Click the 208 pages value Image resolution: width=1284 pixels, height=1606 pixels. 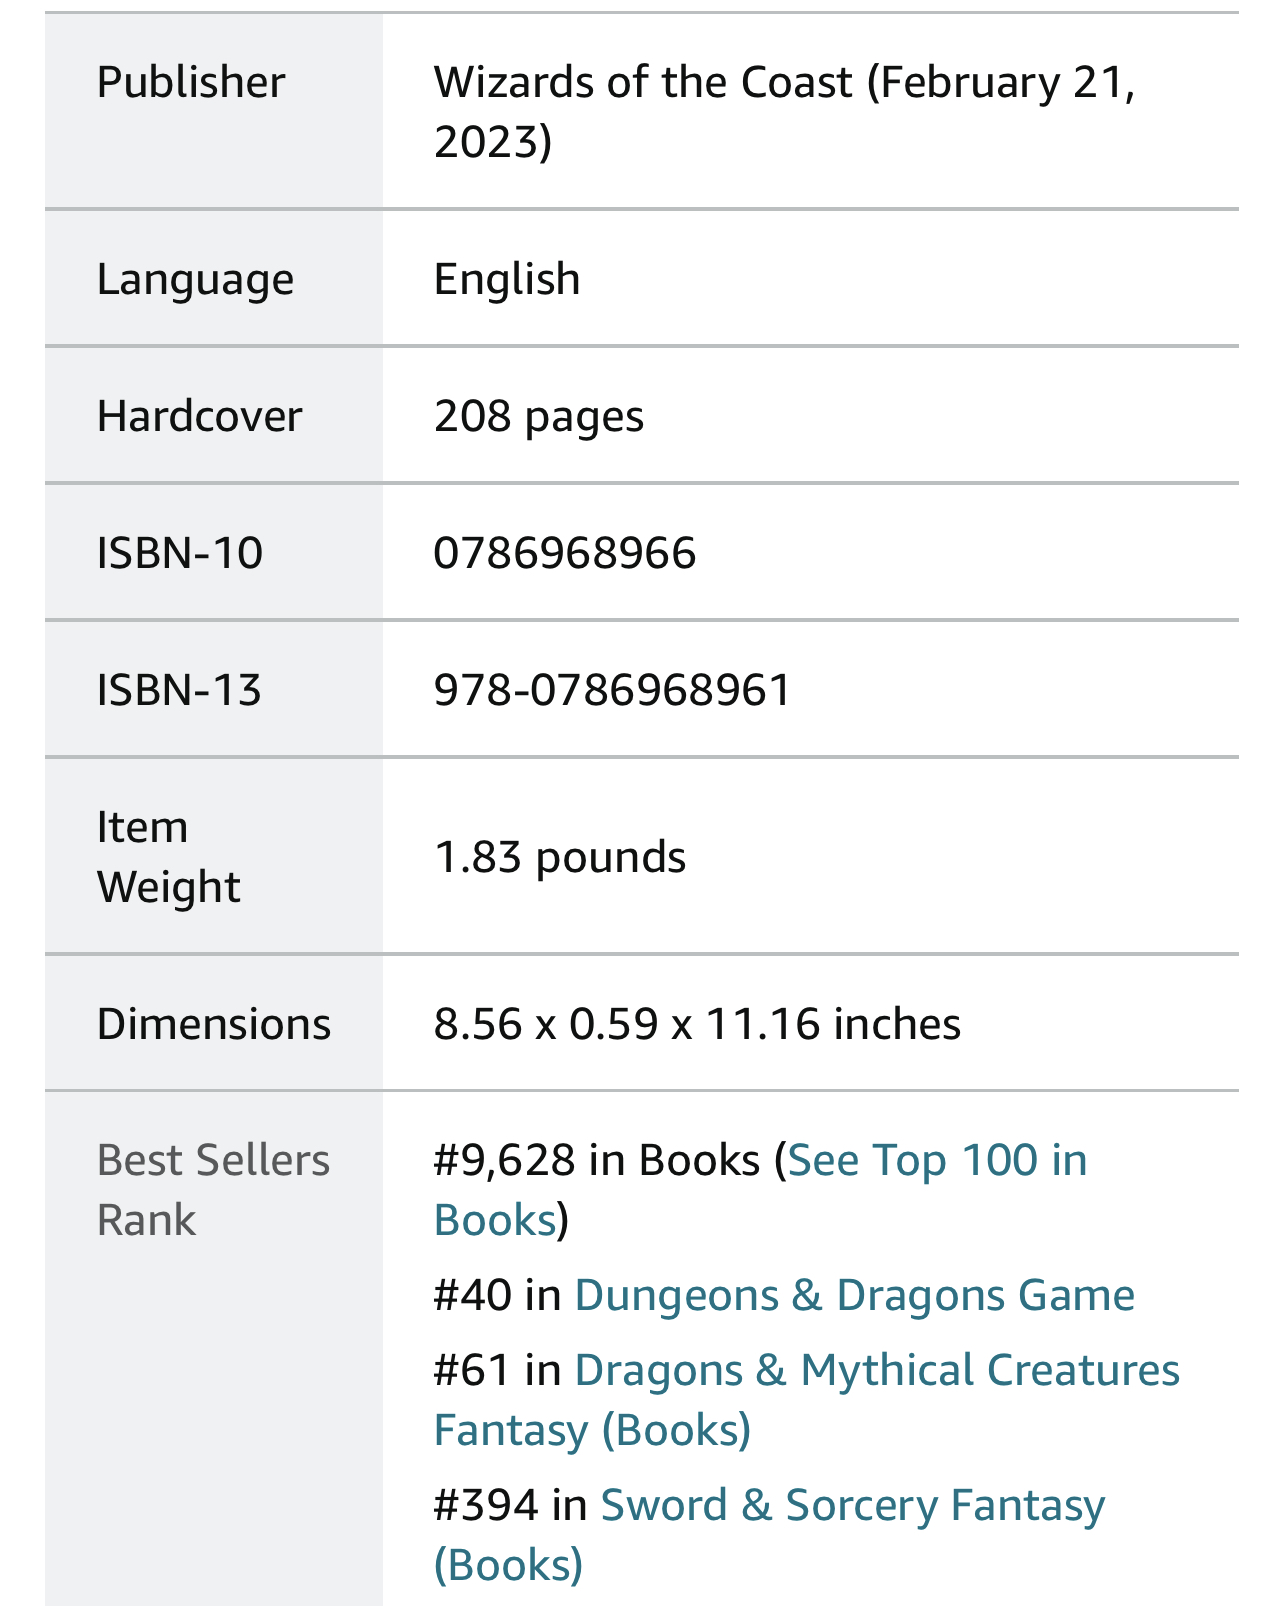(x=539, y=416)
